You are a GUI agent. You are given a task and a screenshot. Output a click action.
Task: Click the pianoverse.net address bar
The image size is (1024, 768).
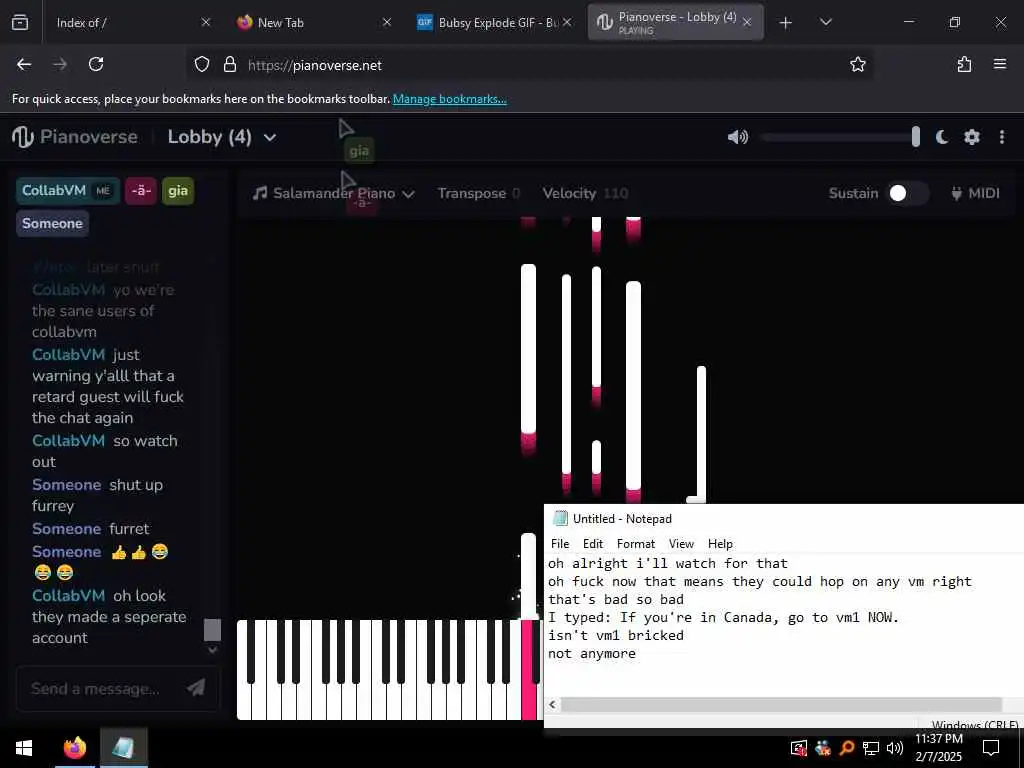click(x=529, y=65)
